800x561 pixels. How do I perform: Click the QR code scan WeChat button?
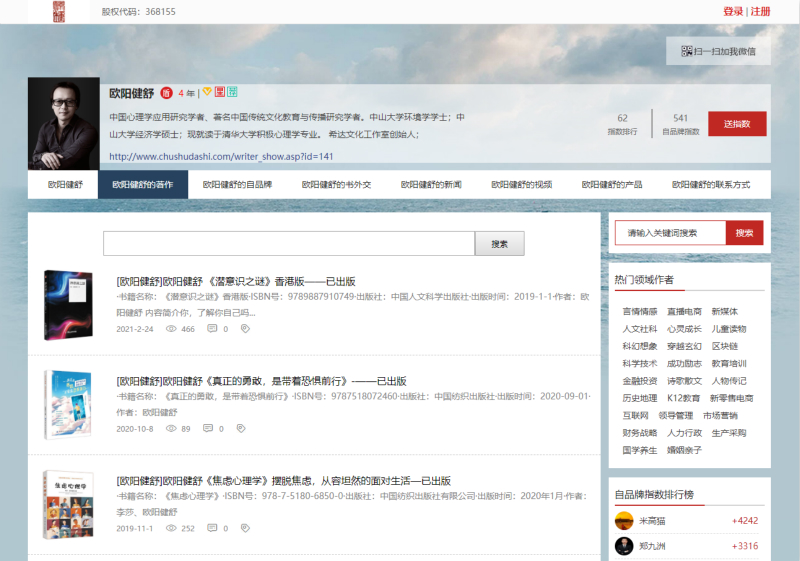pos(718,51)
